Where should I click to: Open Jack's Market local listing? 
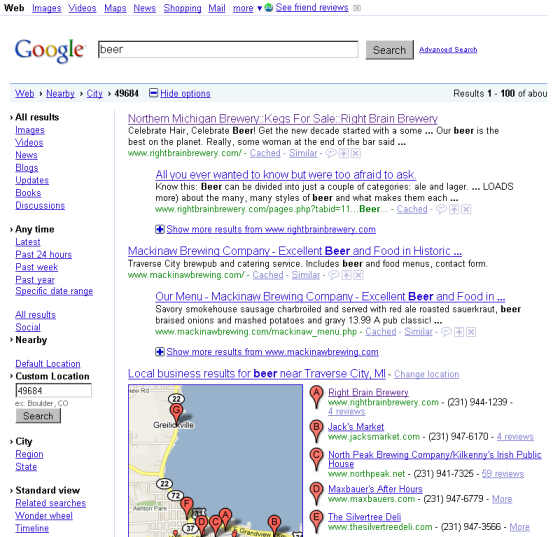[x=356, y=427]
